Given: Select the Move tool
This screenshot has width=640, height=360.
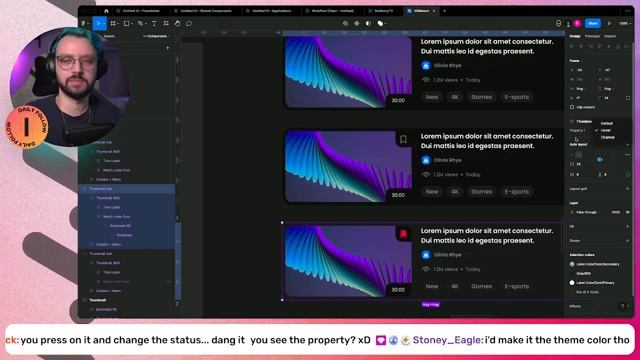Looking at the screenshot, I should pos(98,24).
